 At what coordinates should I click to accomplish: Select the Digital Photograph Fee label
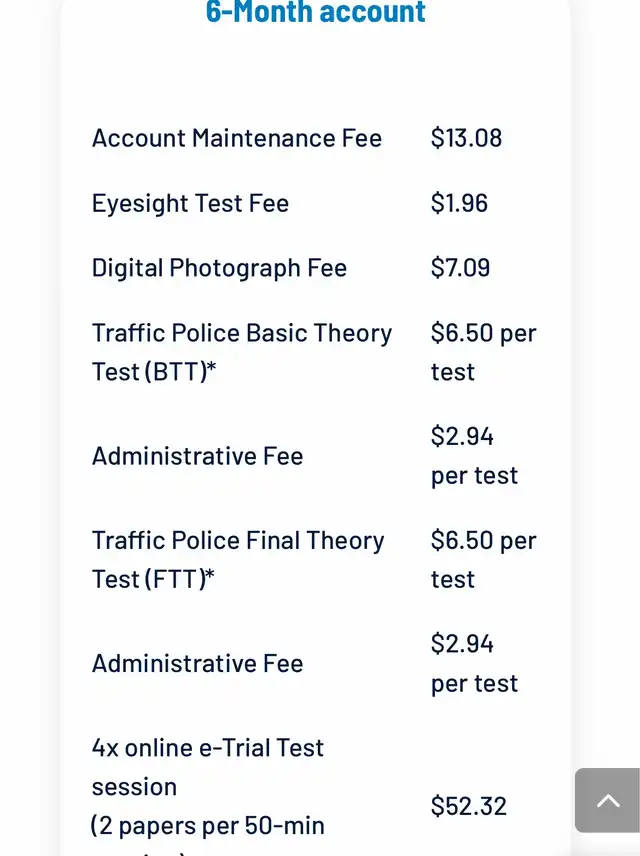pos(220,268)
